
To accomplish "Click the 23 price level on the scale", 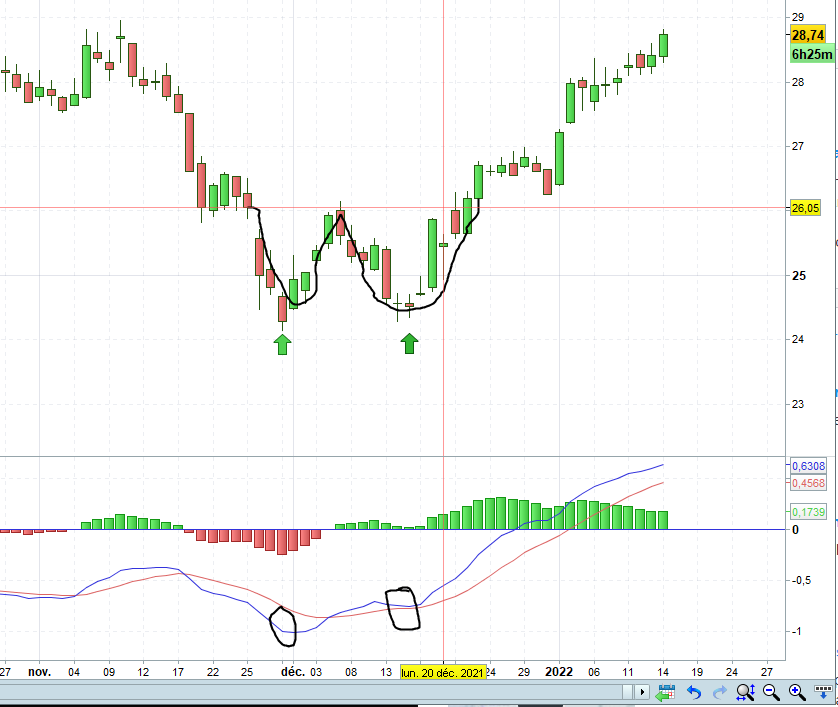I will (x=798, y=404).
